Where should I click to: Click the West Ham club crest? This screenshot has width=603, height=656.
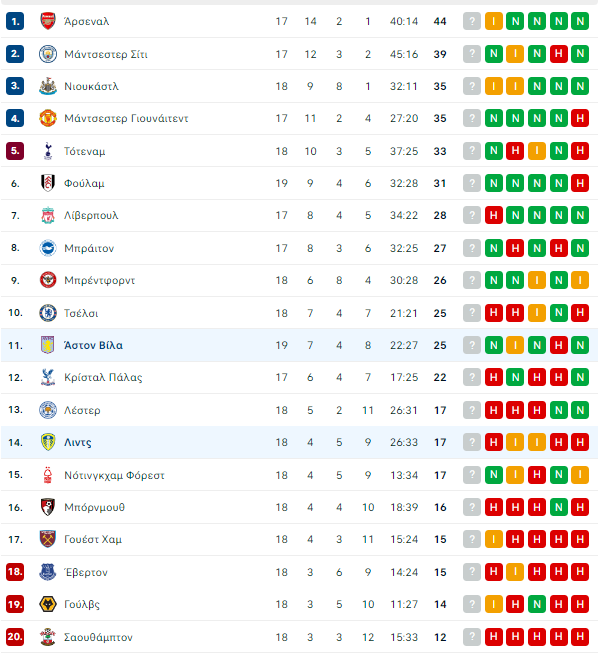[48, 539]
